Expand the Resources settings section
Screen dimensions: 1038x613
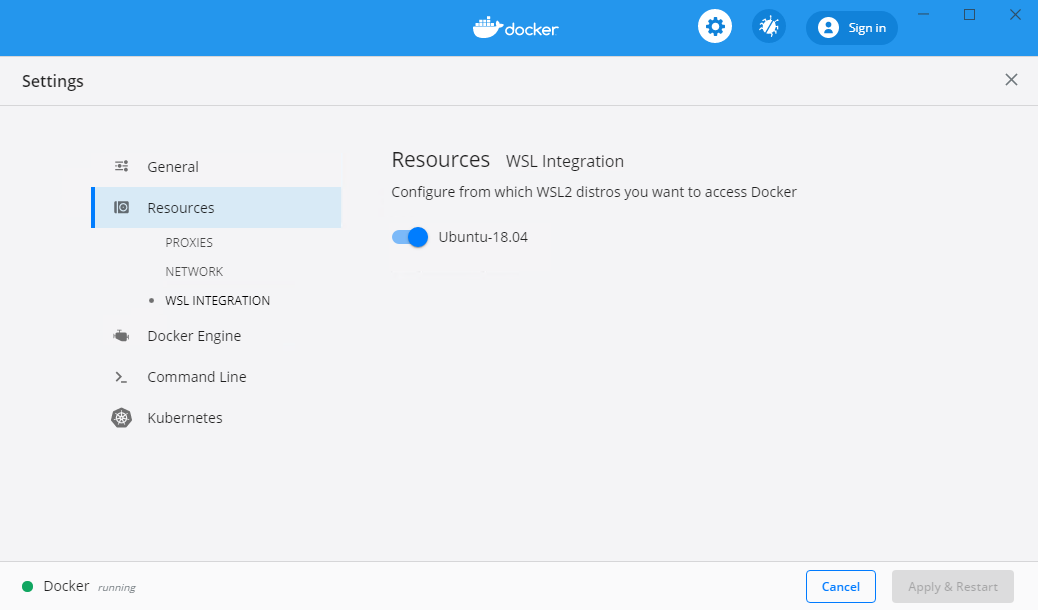pyautogui.click(x=180, y=207)
